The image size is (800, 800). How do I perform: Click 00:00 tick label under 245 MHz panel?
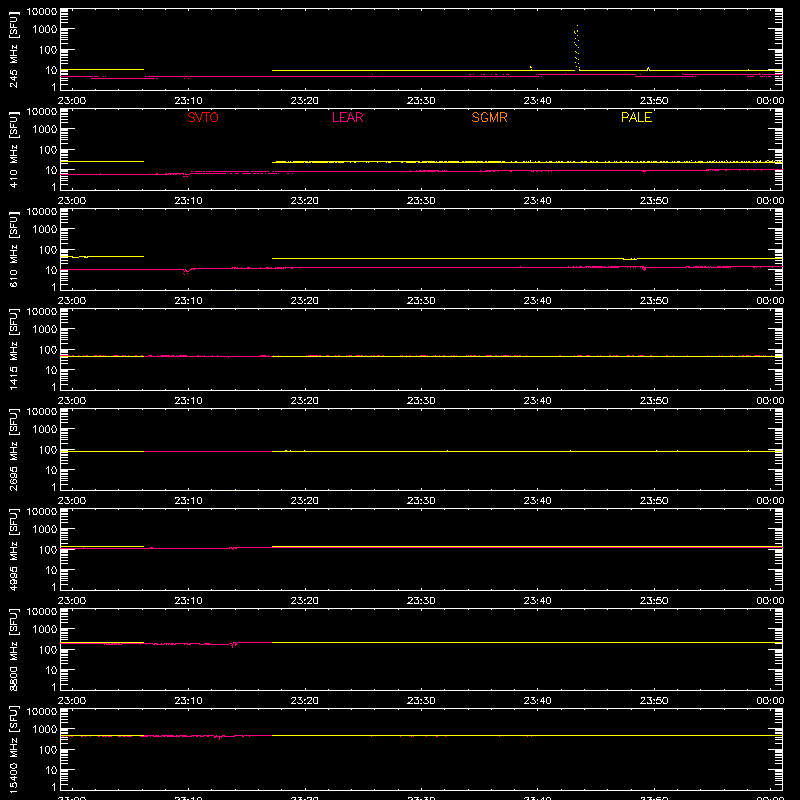click(770, 101)
